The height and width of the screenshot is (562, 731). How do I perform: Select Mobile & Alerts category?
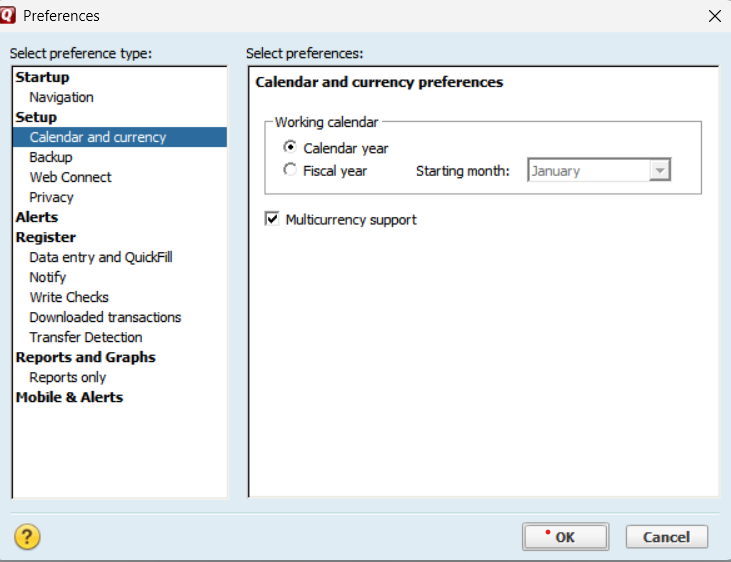coord(69,397)
